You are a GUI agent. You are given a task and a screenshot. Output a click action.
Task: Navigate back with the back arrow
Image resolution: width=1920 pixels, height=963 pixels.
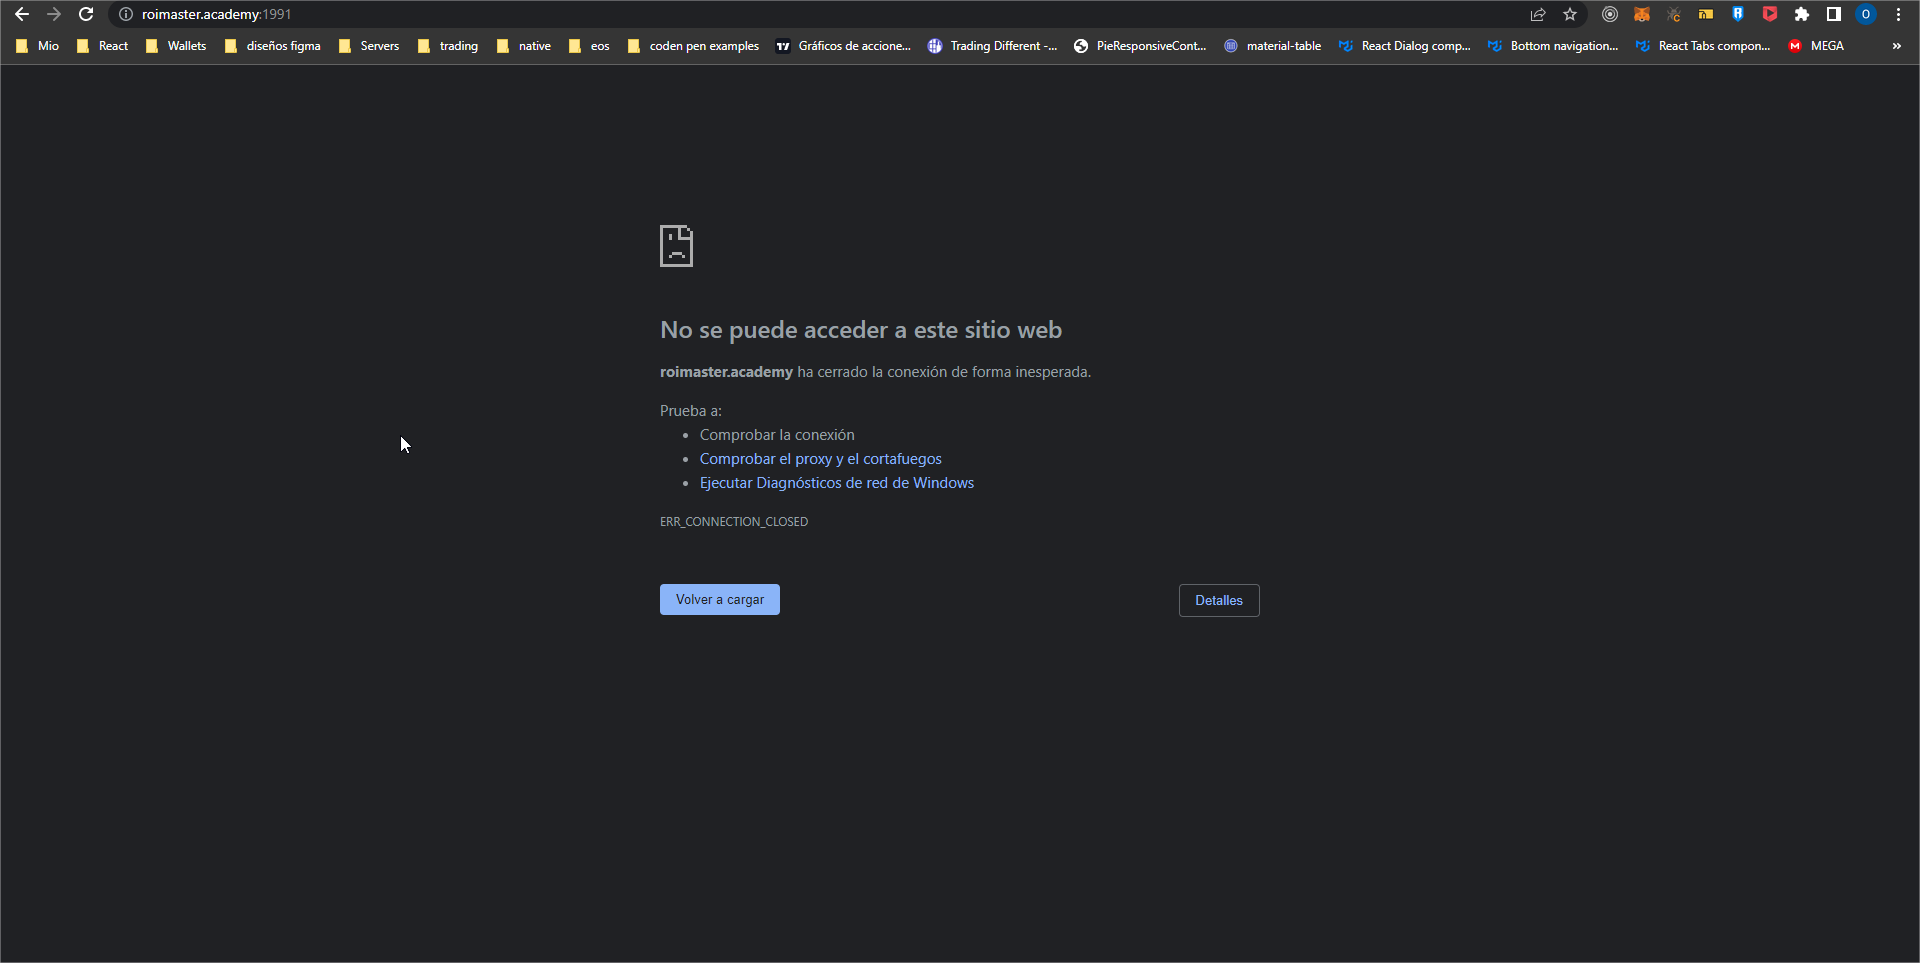tap(22, 14)
